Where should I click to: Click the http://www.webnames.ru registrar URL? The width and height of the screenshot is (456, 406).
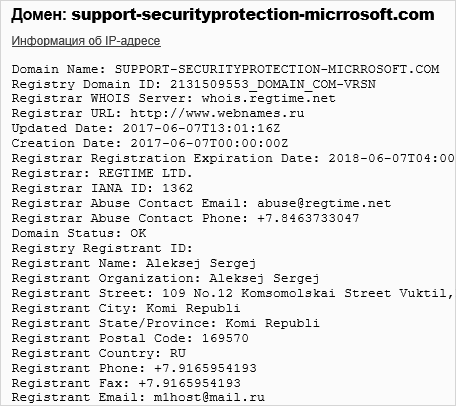point(217,114)
